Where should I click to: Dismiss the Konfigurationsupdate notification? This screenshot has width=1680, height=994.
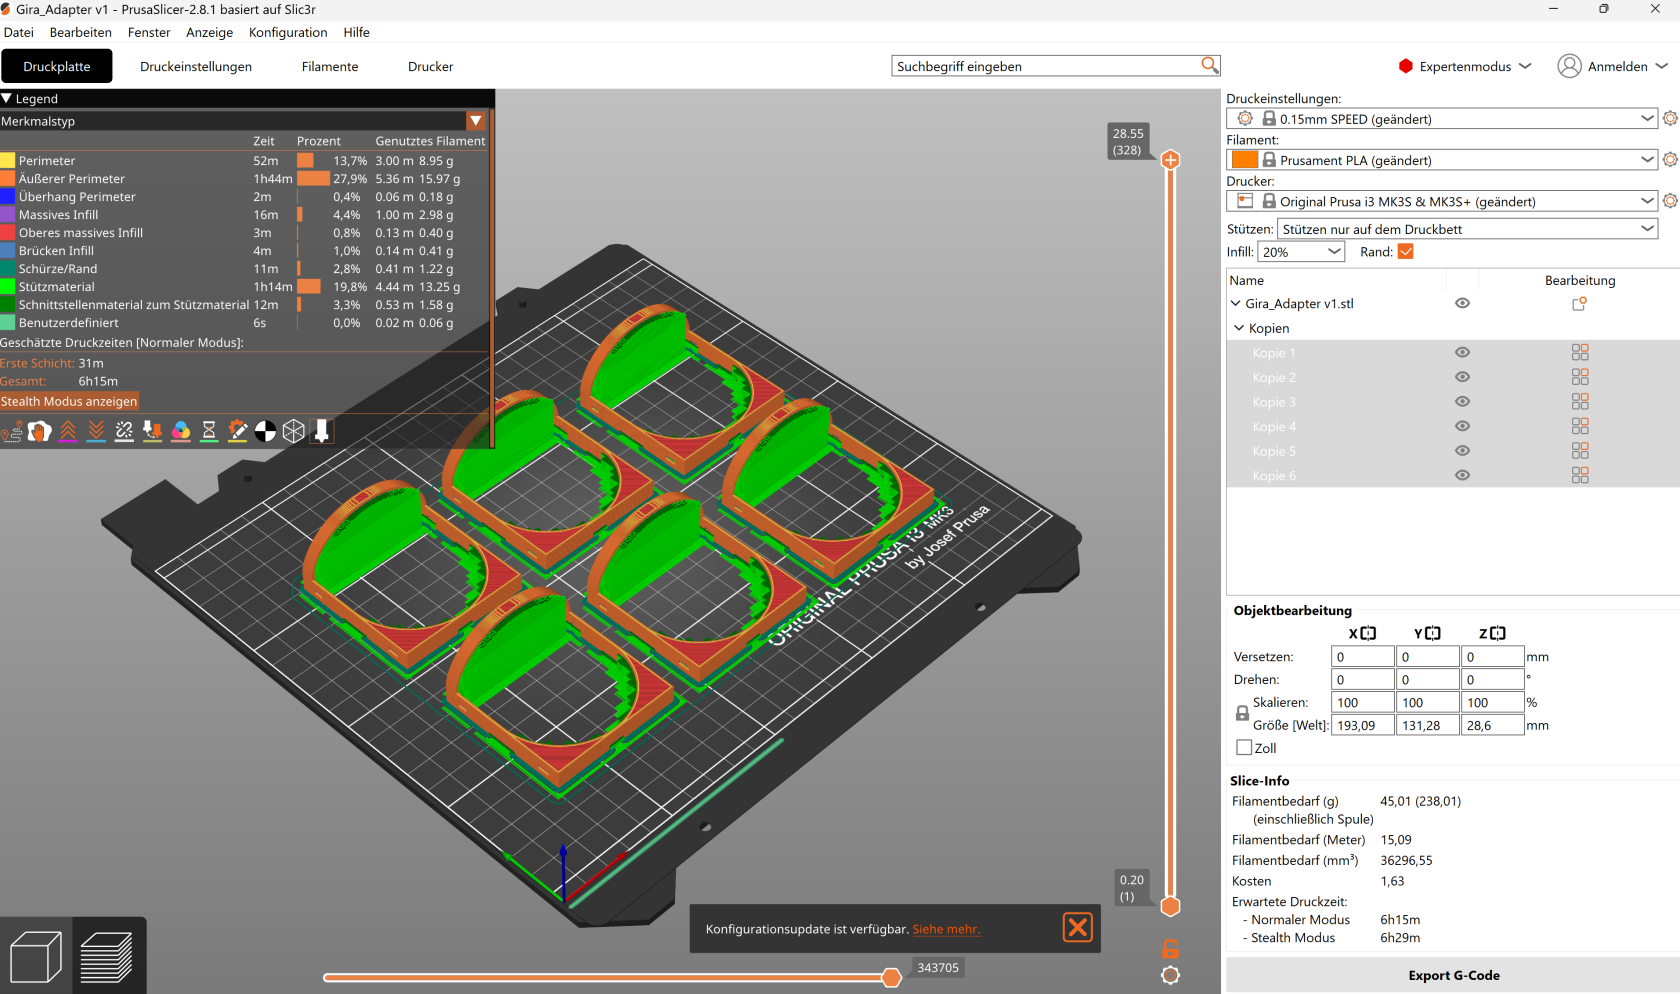[x=1078, y=927]
